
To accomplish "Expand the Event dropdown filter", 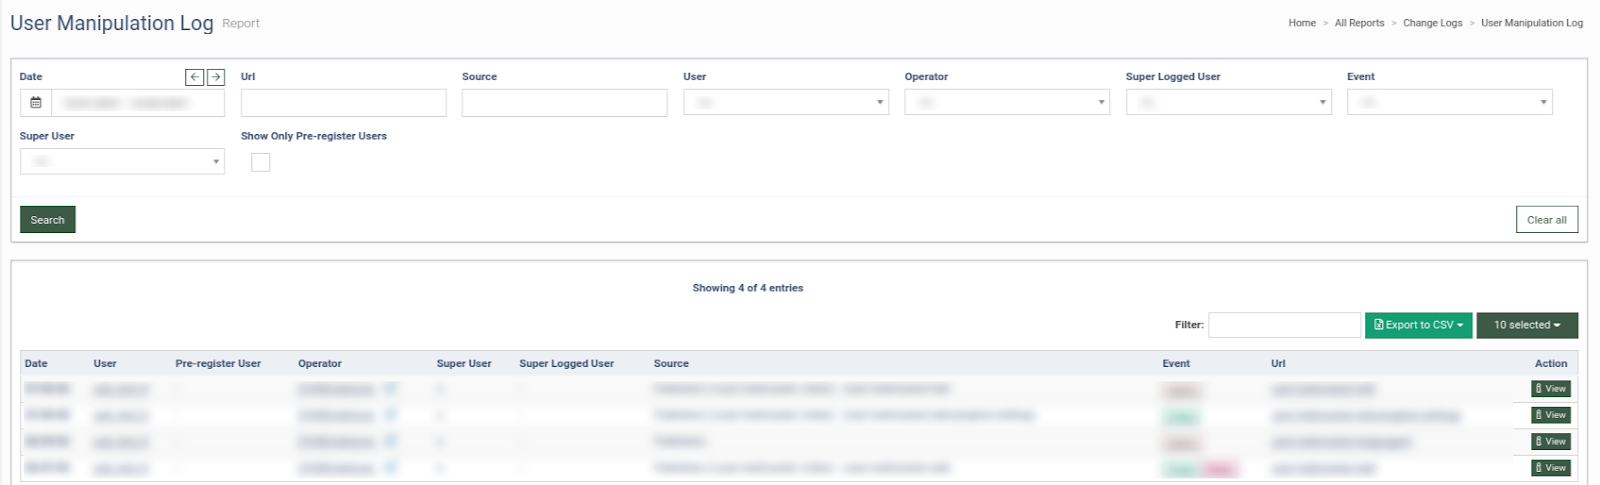I will [x=1449, y=102].
